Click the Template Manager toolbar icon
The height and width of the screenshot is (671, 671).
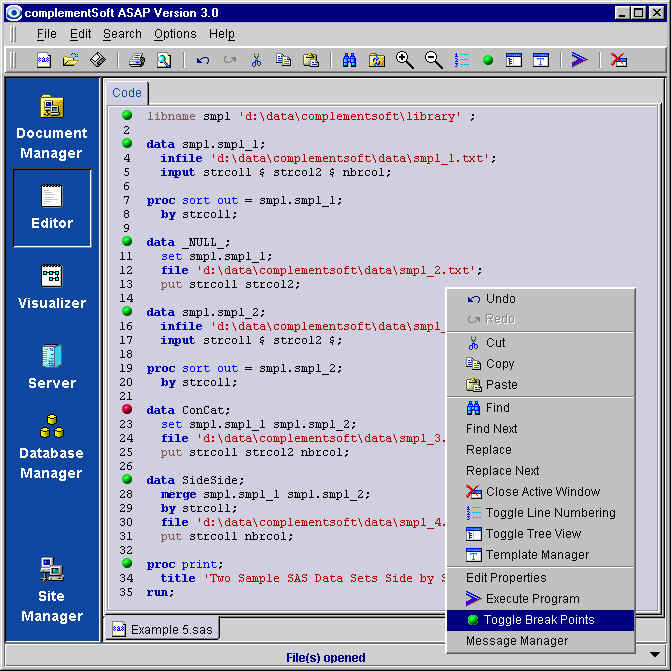tap(541, 60)
